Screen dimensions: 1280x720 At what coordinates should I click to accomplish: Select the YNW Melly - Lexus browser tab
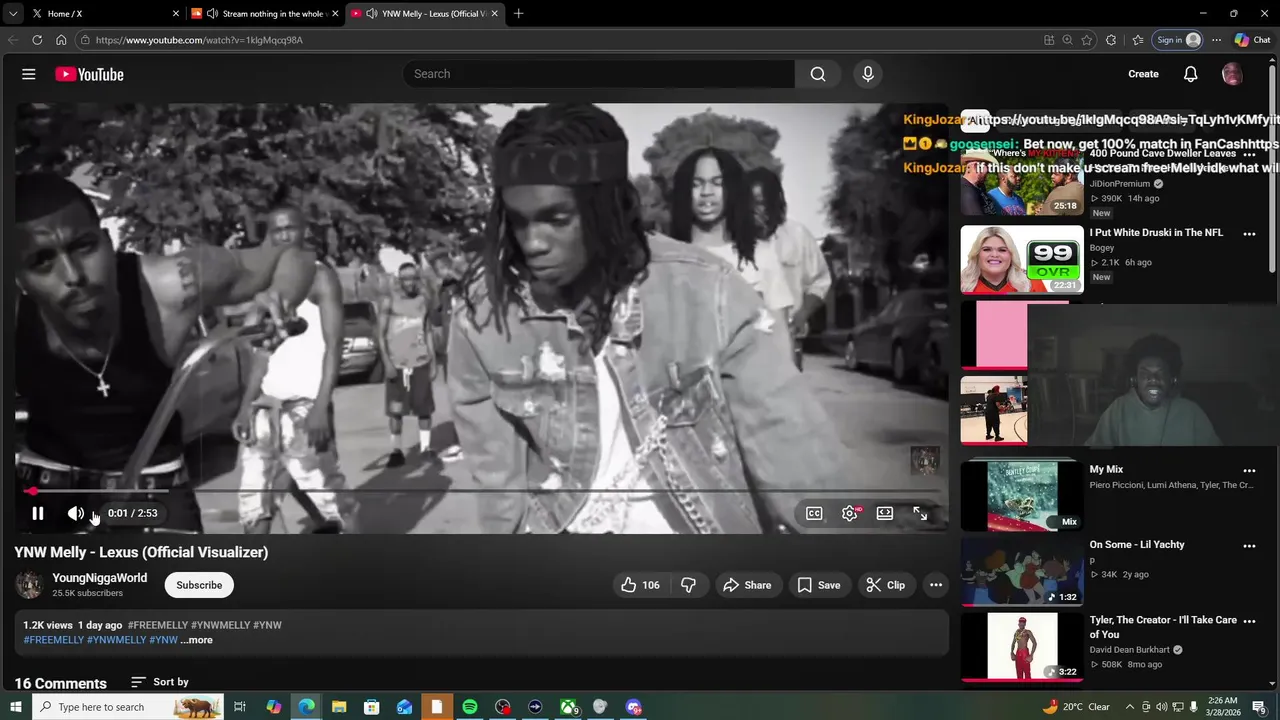[x=426, y=14]
